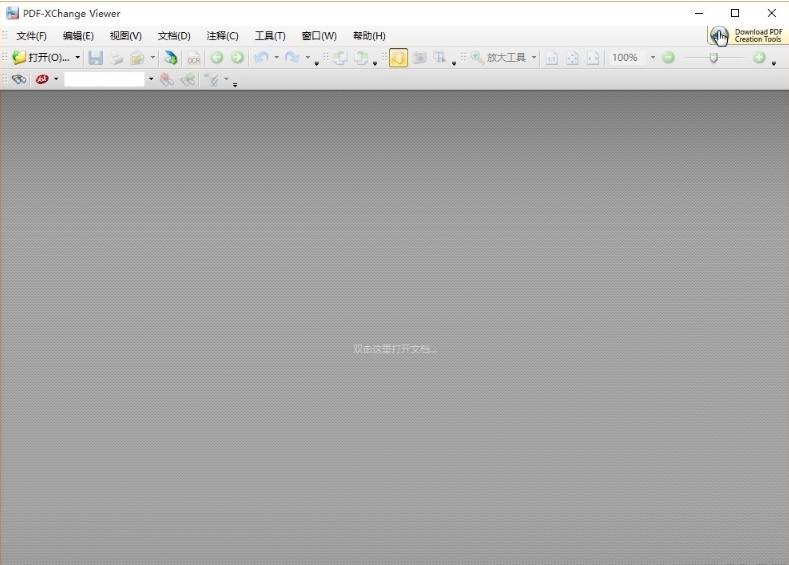
Task: Run OCR on pages icon
Action: point(194,58)
